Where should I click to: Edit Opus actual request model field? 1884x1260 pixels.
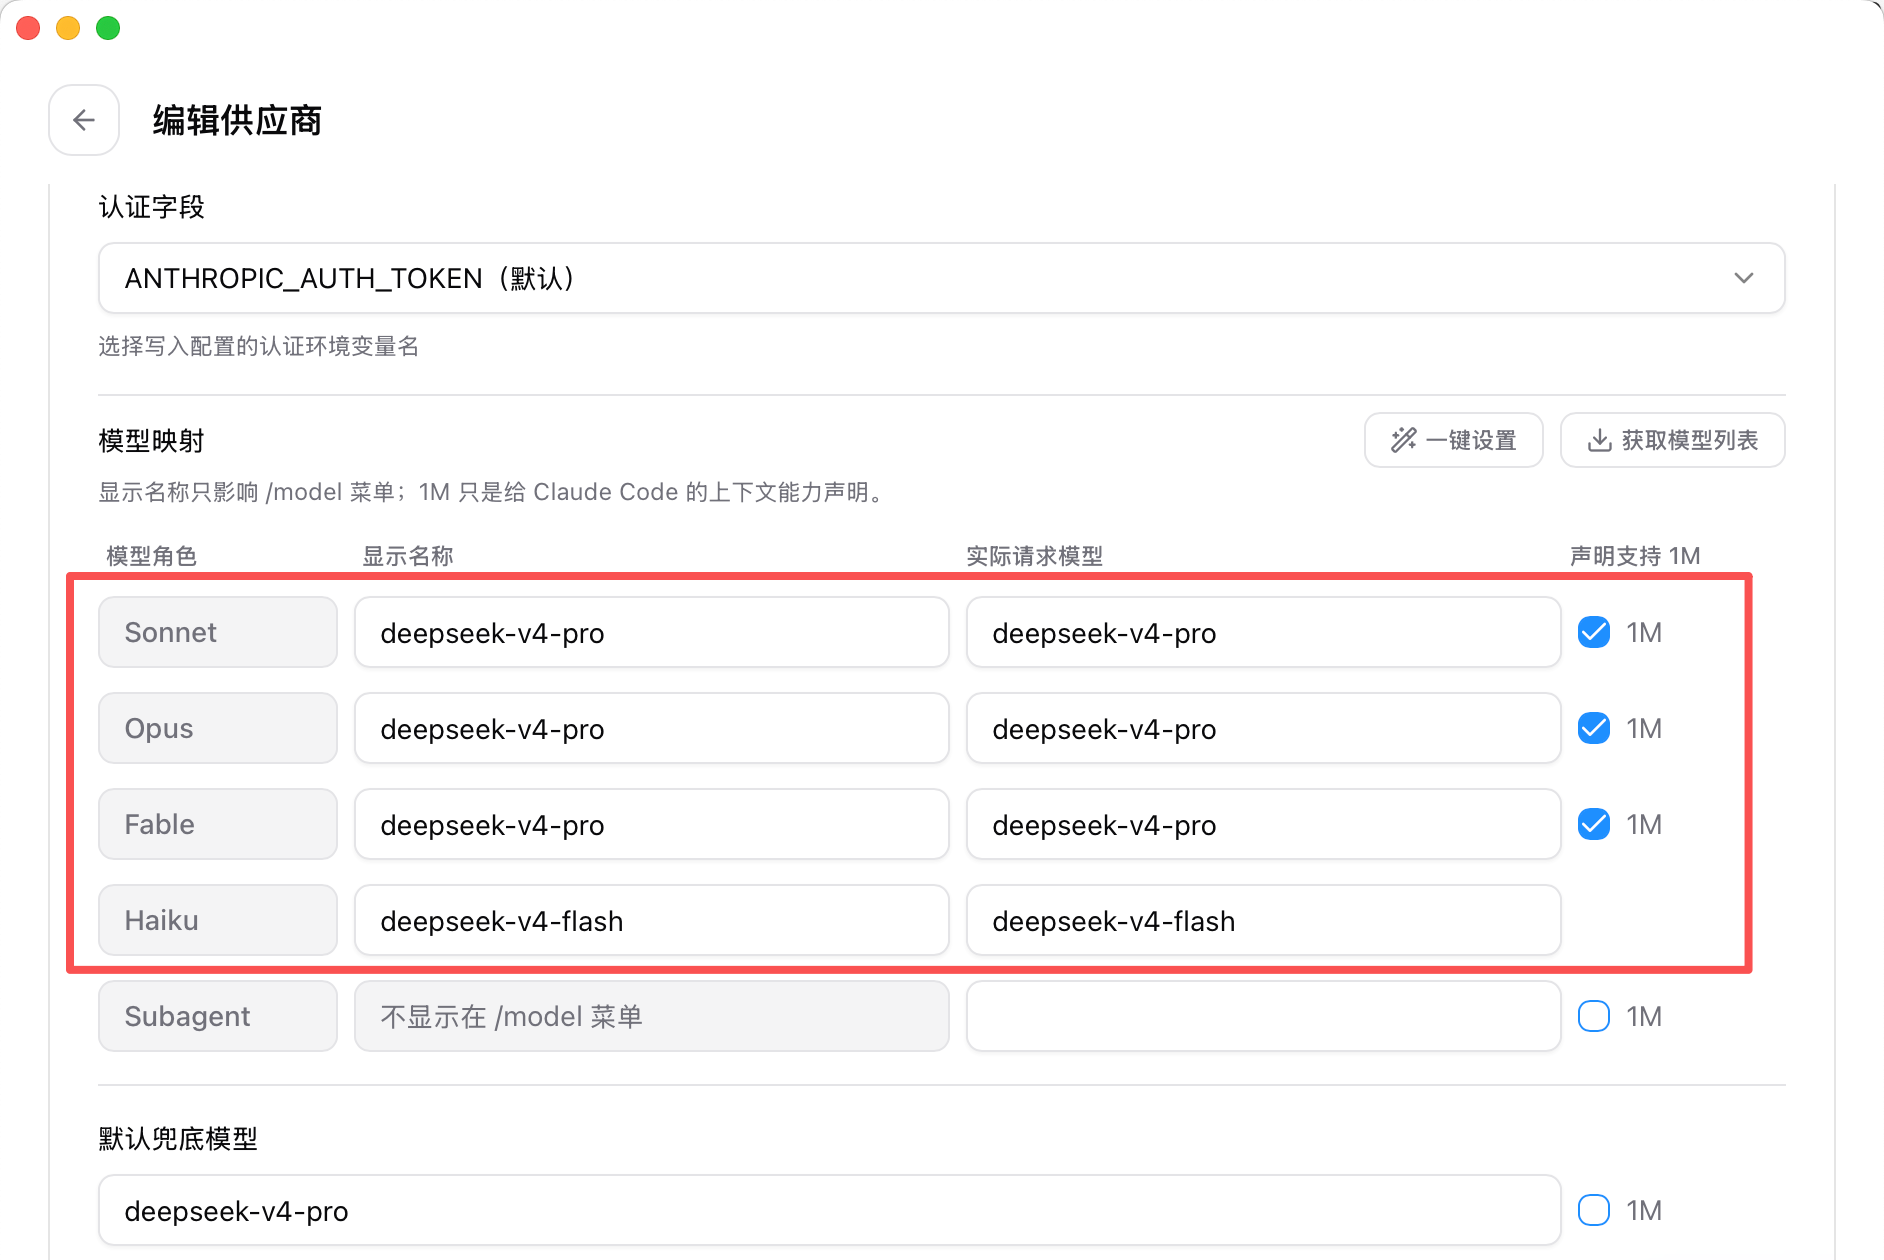[x=1263, y=728]
